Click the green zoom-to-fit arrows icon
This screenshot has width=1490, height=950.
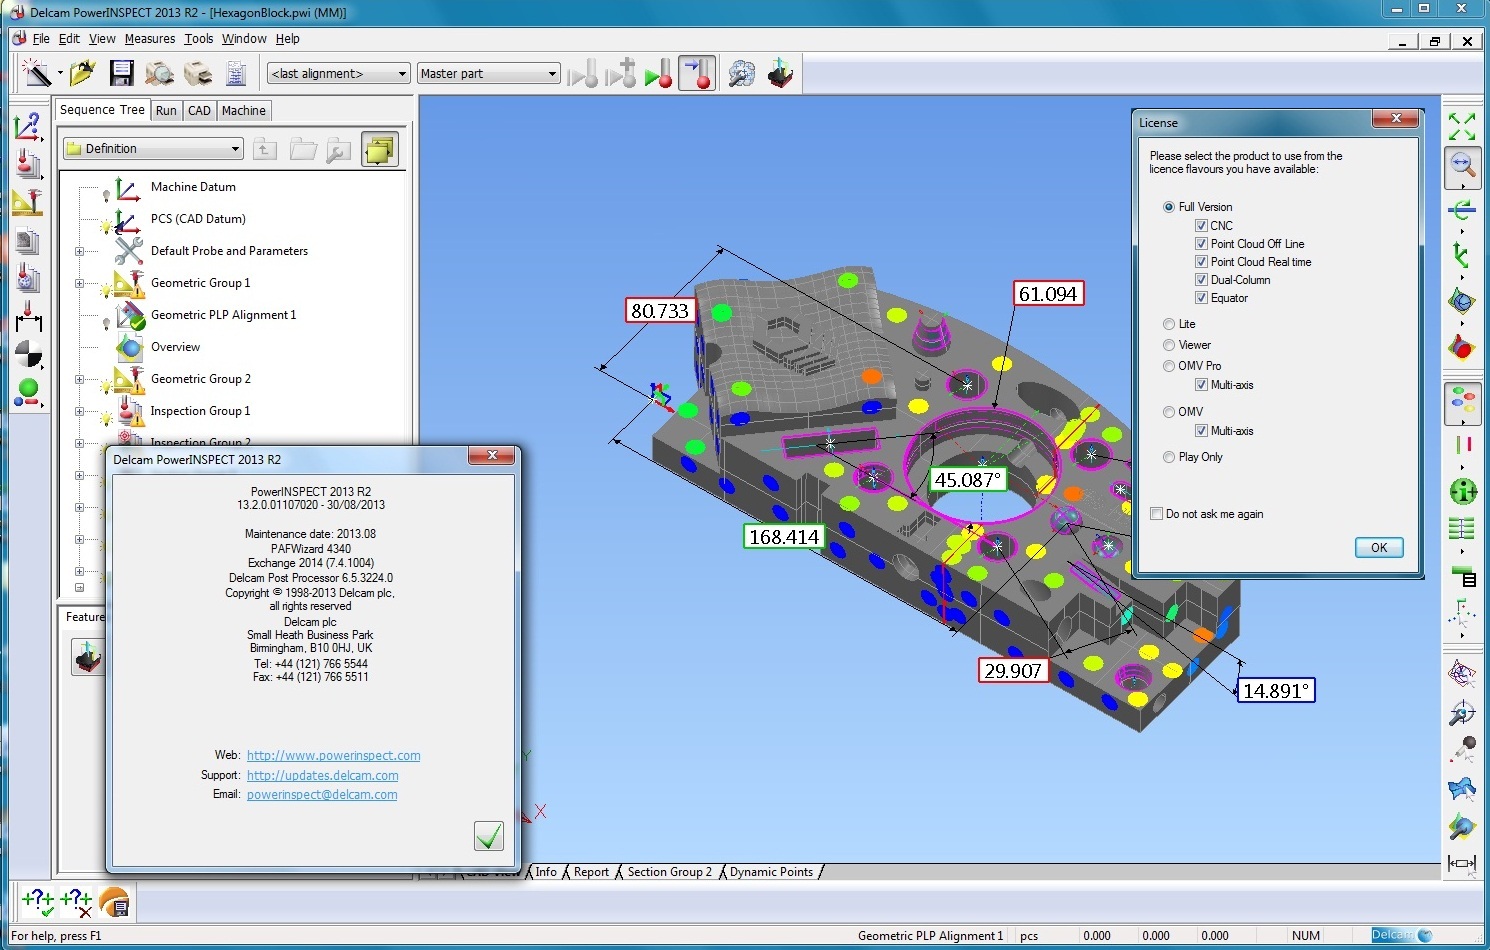pos(1462,126)
